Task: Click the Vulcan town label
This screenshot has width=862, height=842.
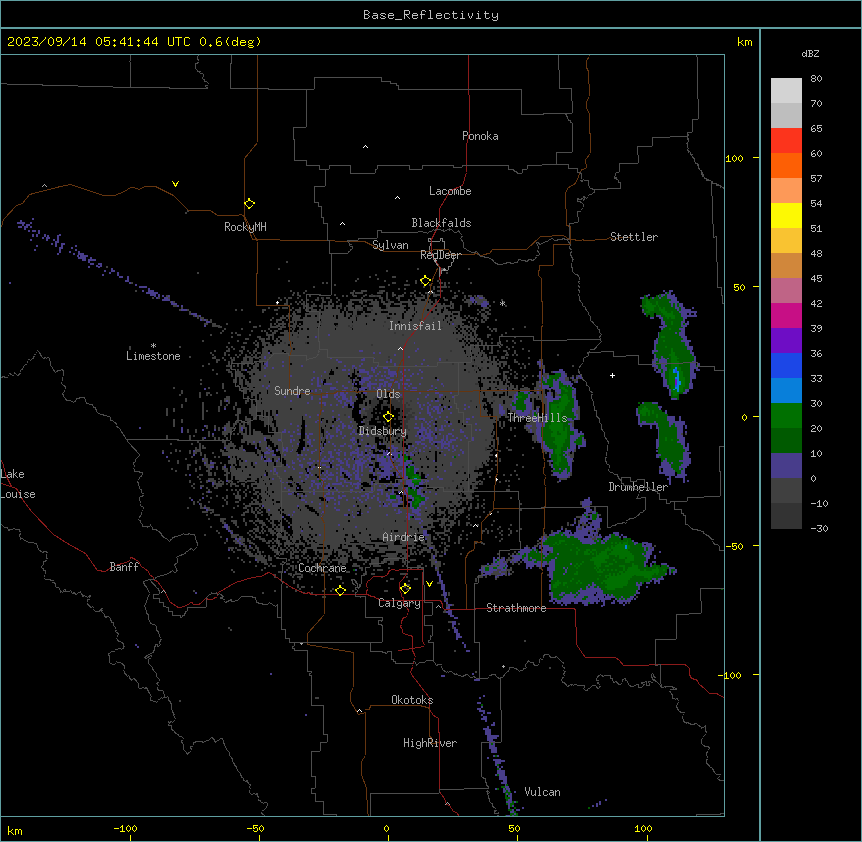Action: tap(543, 792)
